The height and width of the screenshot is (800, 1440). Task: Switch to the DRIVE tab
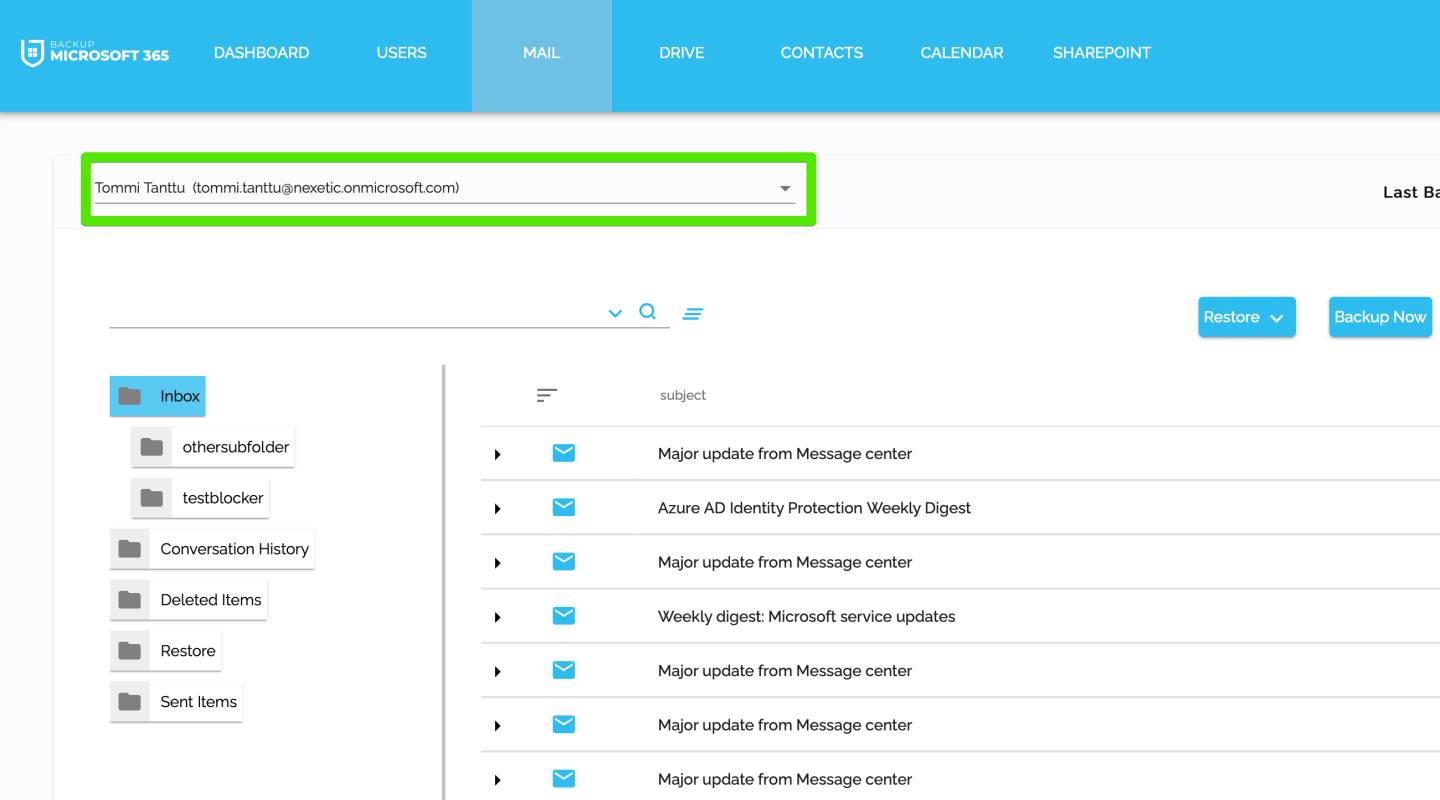pos(681,53)
